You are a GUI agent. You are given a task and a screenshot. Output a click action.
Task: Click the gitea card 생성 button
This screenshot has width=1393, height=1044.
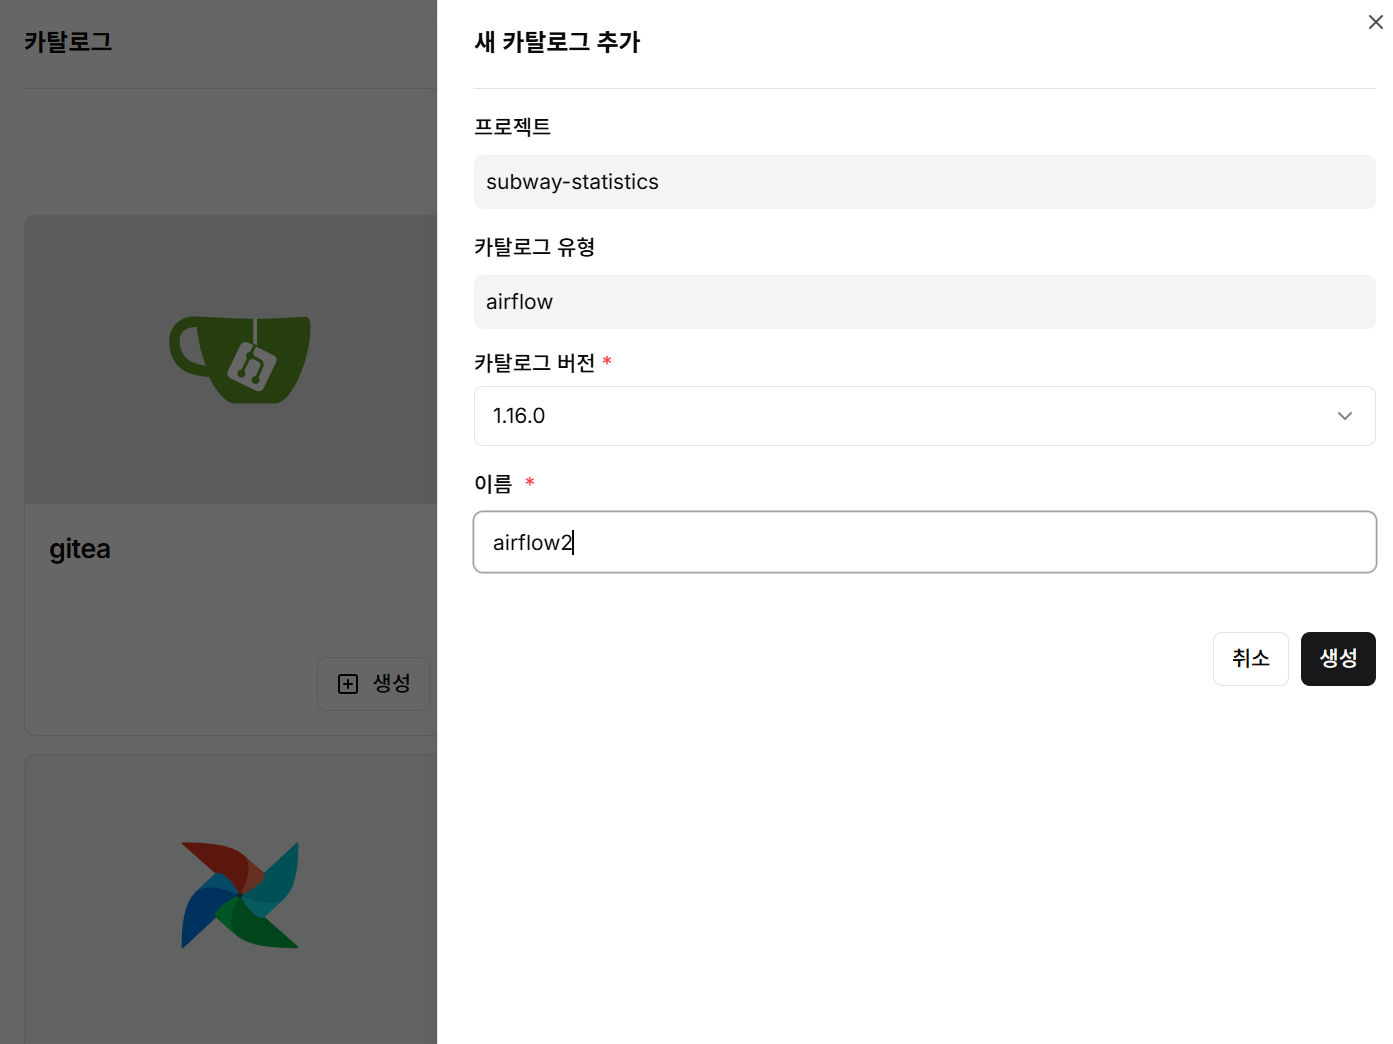(373, 684)
